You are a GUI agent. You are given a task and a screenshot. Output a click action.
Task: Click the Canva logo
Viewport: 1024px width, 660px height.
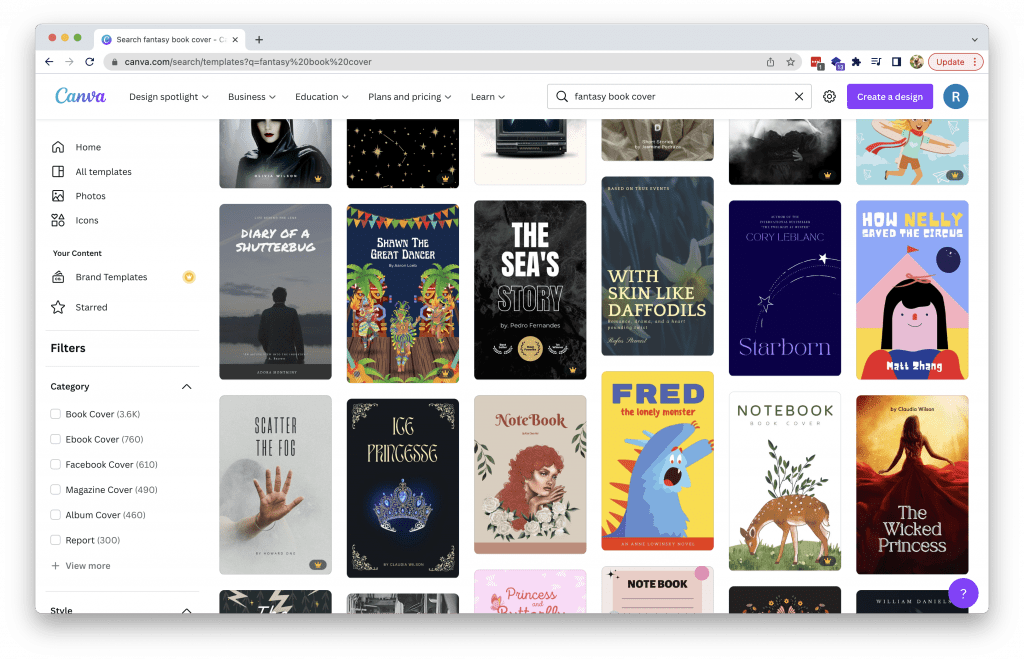[80, 96]
